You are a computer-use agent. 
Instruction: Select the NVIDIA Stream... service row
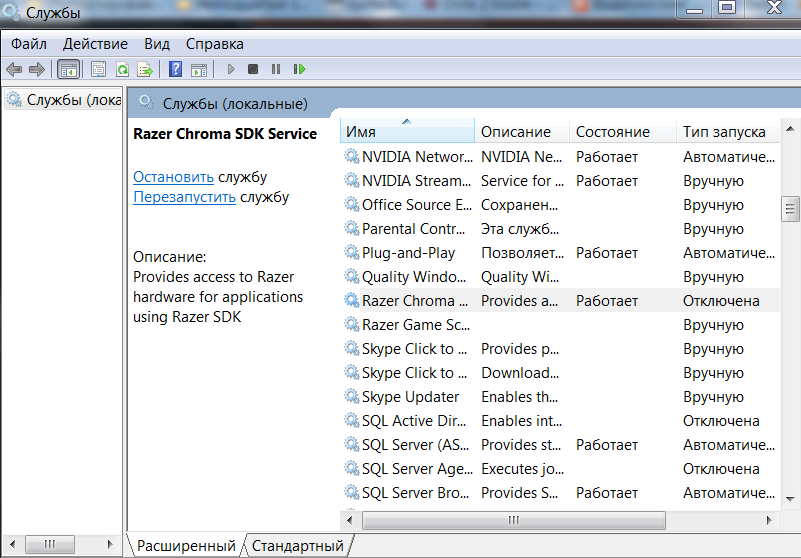tap(560, 180)
